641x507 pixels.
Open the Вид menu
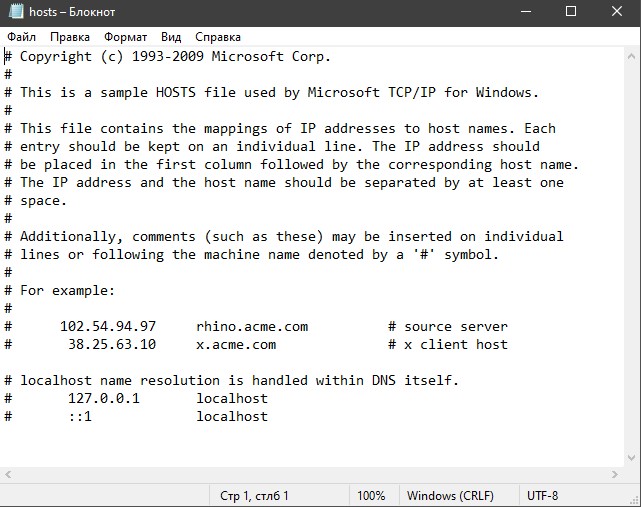click(x=171, y=37)
